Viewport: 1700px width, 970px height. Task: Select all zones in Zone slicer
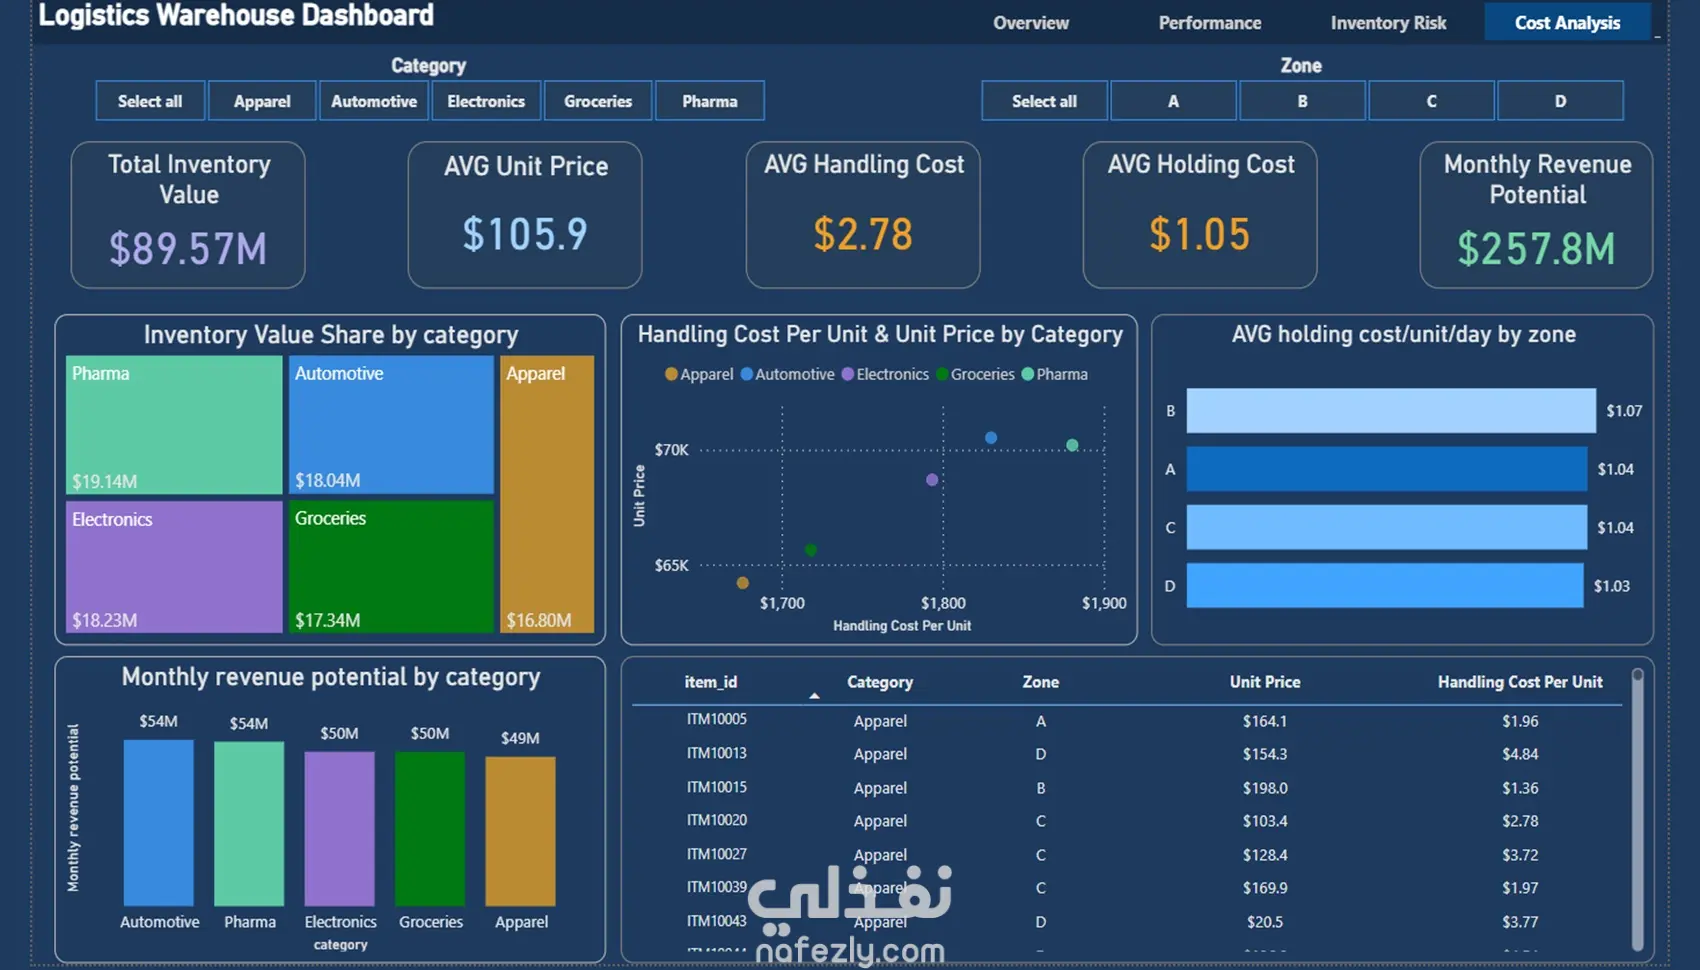point(1044,101)
